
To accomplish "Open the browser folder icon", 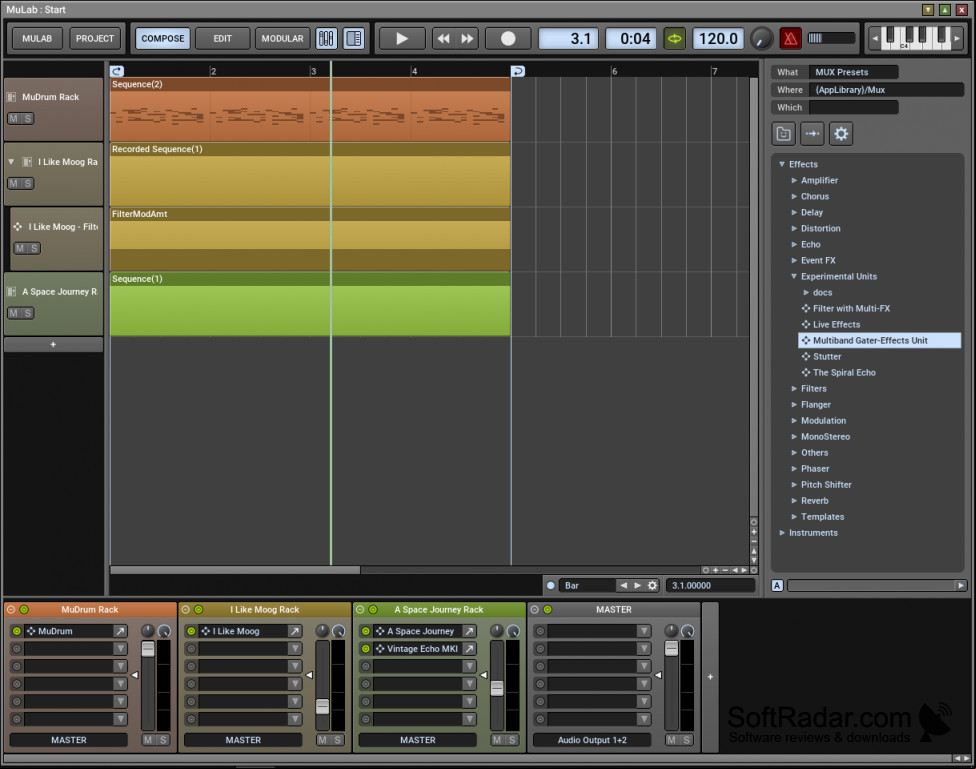I will point(784,133).
